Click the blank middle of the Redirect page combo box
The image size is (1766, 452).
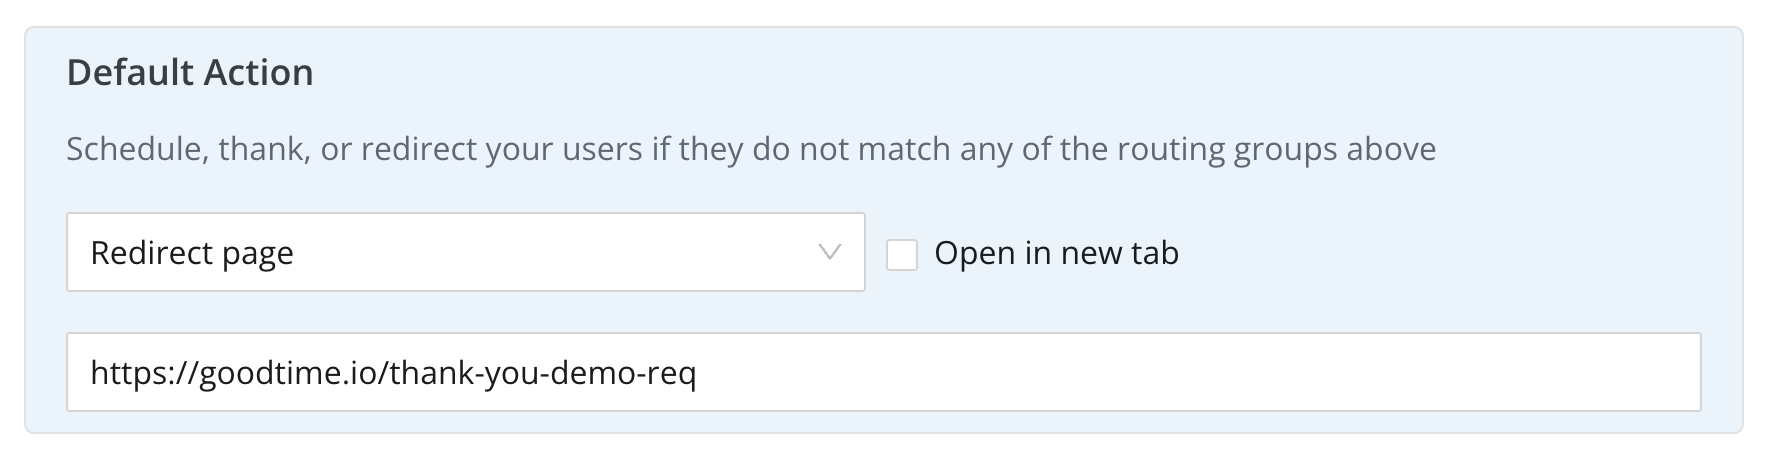(x=550, y=252)
